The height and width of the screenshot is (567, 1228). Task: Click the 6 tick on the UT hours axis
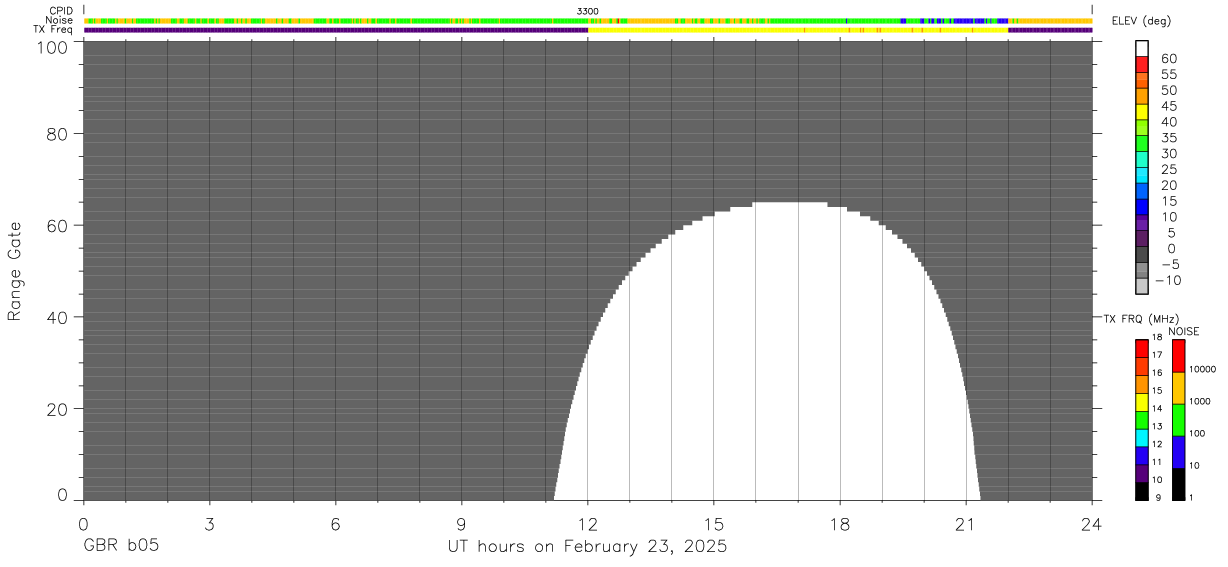click(x=335, y=523)
